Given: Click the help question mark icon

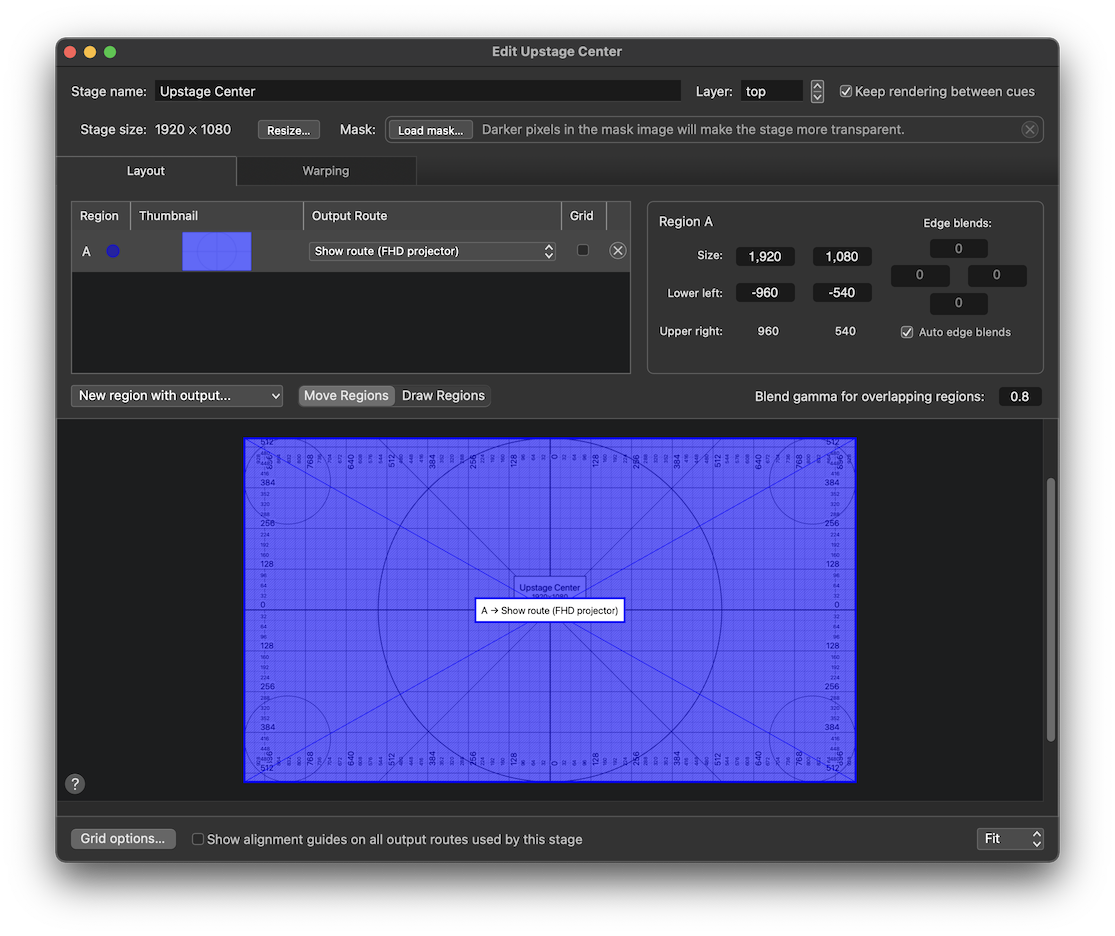Looking at the screenshot, I should pos(75,784).
